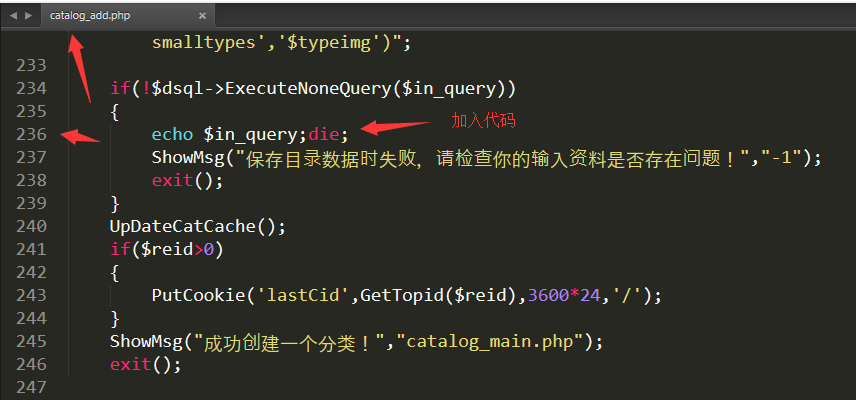Click the left tab-scroll arrow
856x400 pixels.
pyautogui.click(x=13, y=16)
